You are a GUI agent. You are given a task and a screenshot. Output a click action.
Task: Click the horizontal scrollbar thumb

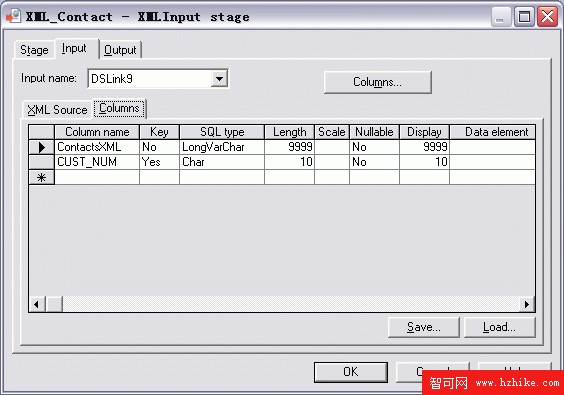[54, 304]
